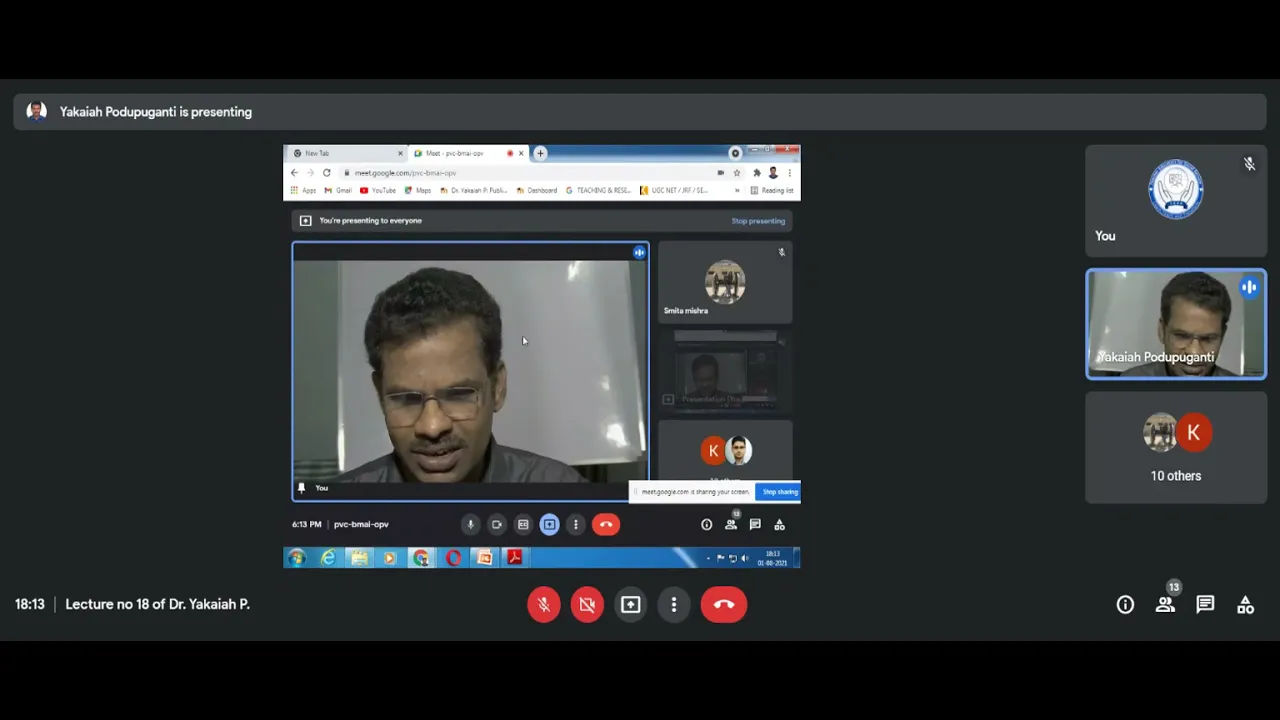This screenshot has height=720, width=1280.
Task: Select the 'You' participant tile
Action: click(1176, 201)
